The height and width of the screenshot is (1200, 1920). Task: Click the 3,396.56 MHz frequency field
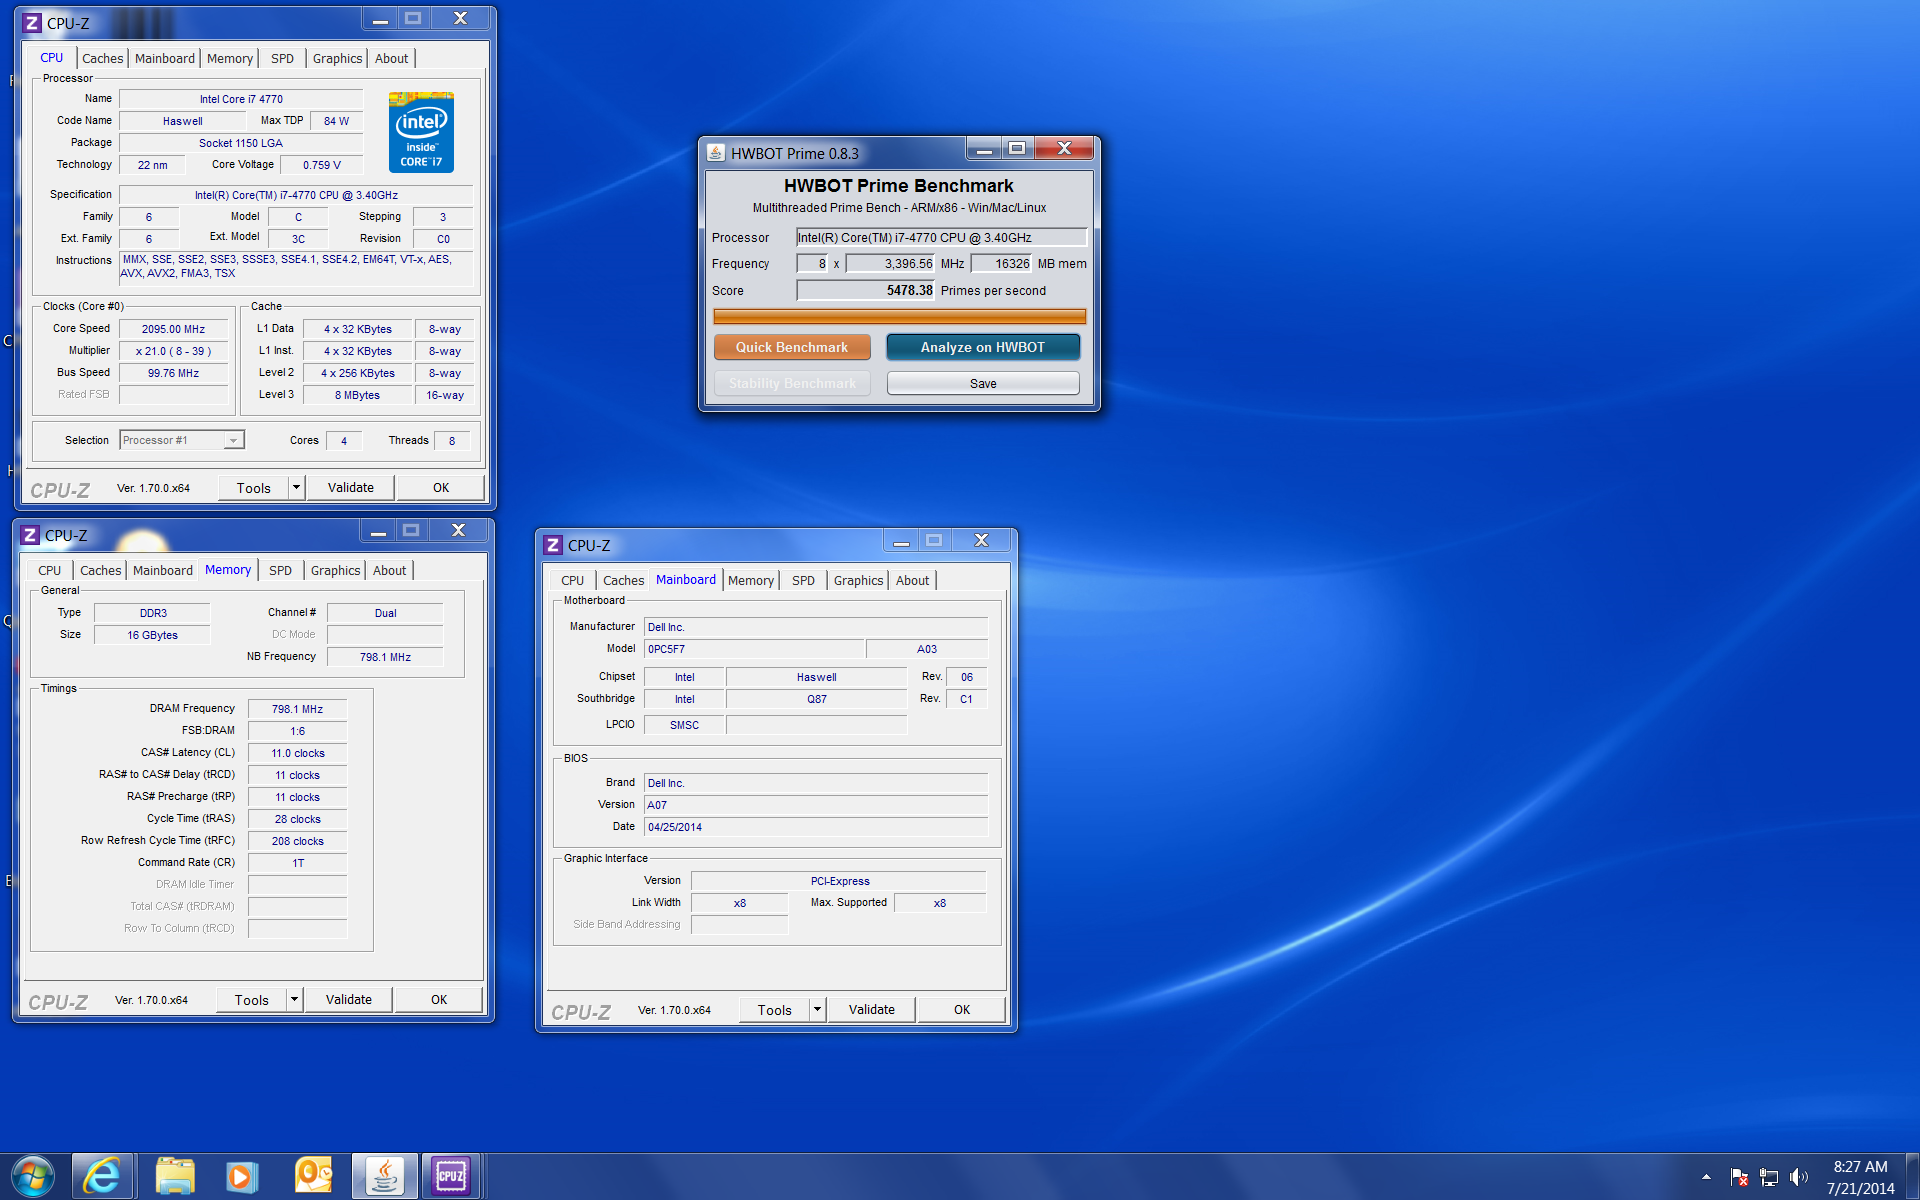pyautogui.click(x=890, y=263)
